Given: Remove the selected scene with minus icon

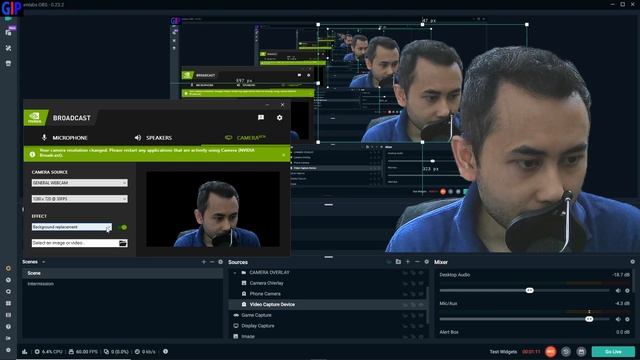Looking at the screenshot, I should (212, 262).
